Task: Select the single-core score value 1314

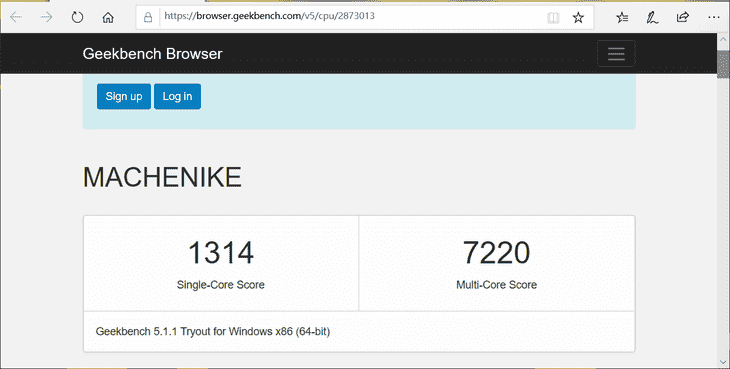Action: 221,253
